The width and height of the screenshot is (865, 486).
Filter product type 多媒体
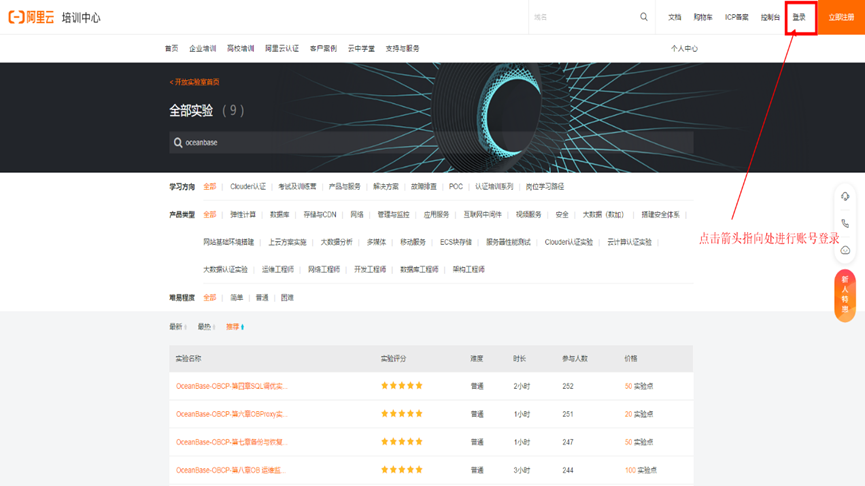(x=376, y=242)
